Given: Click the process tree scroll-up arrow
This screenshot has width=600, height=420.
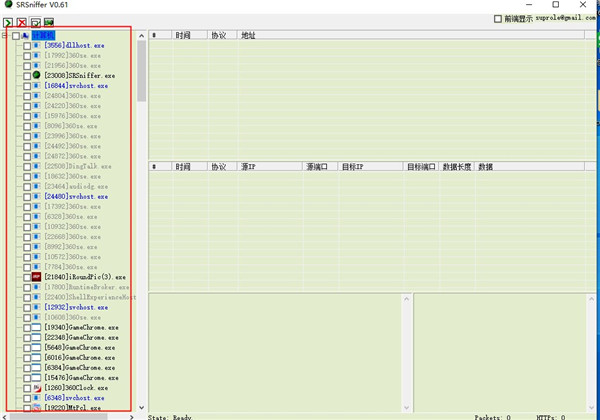Looking at the screenshot, I should click(x=141, y=36).
